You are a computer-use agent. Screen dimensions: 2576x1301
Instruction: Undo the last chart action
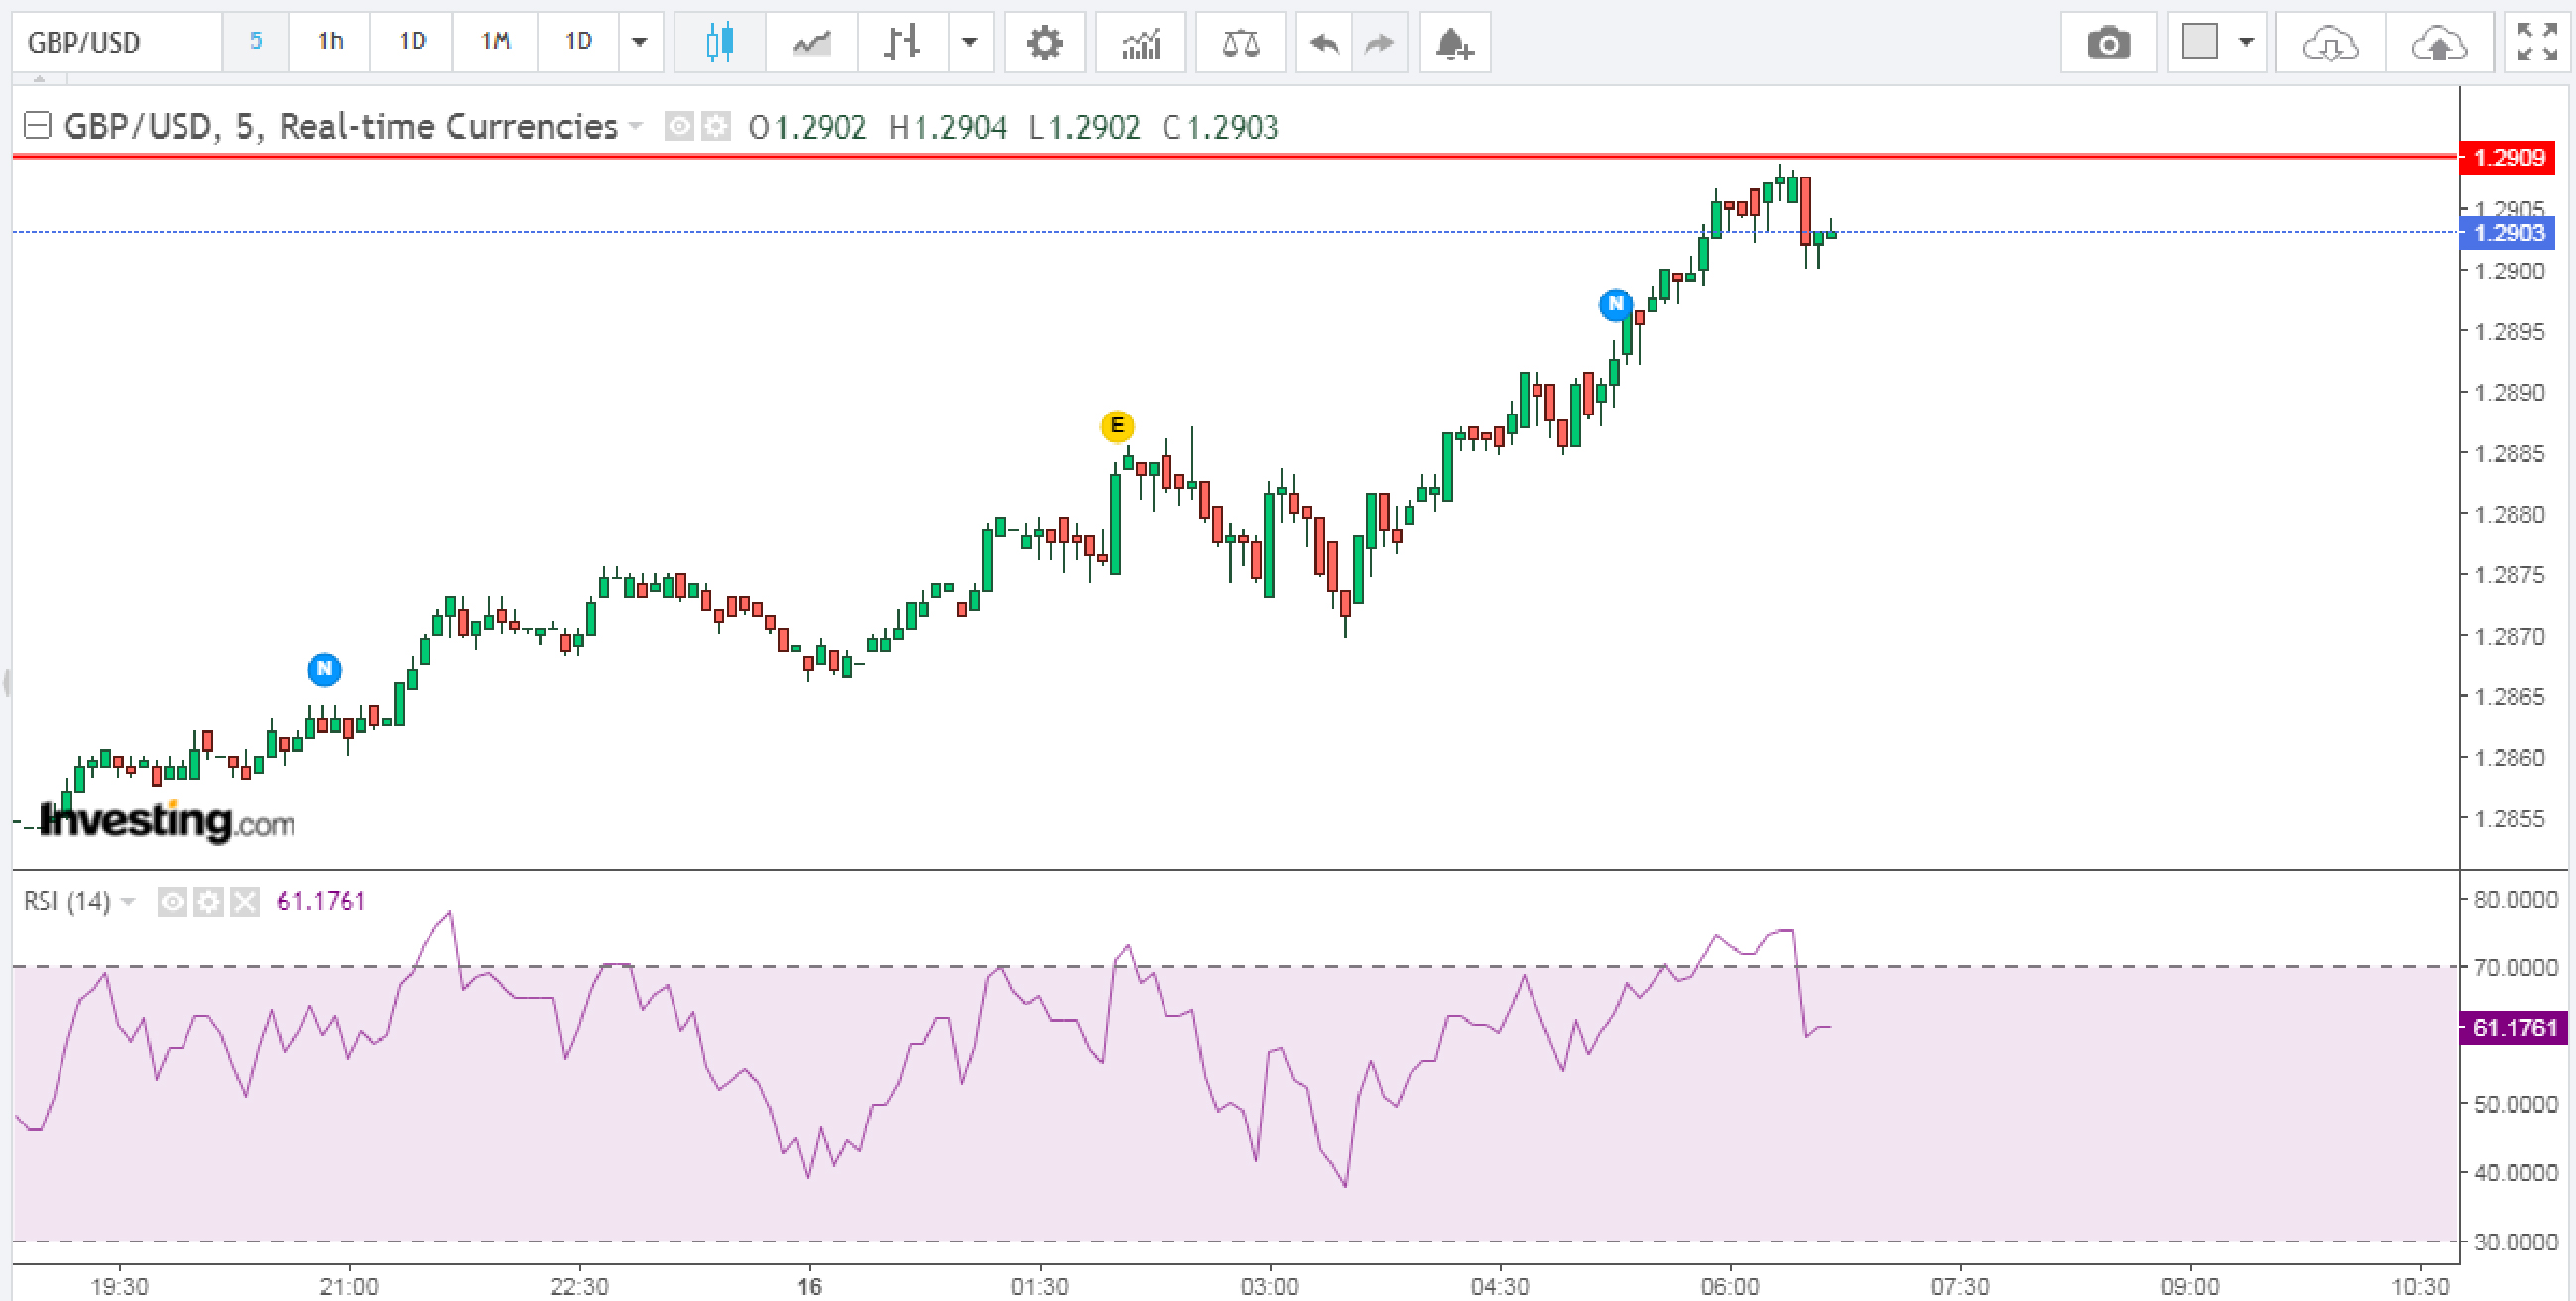1324,42
